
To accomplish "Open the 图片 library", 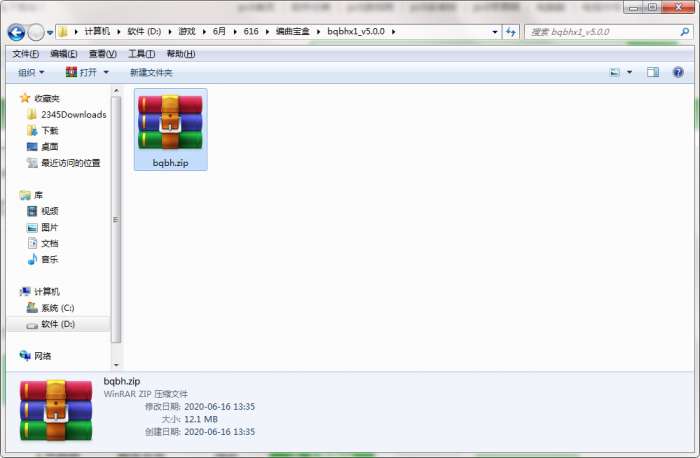I will pyautogui.click(x=43, y=227).
